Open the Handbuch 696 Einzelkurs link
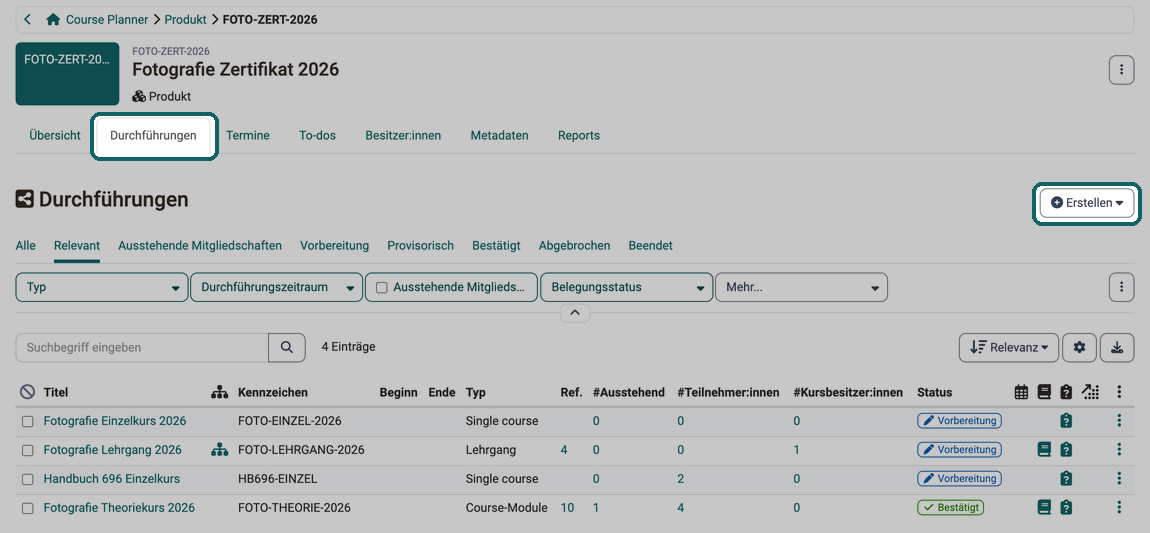1150x533 pixels. click(111, 479)
